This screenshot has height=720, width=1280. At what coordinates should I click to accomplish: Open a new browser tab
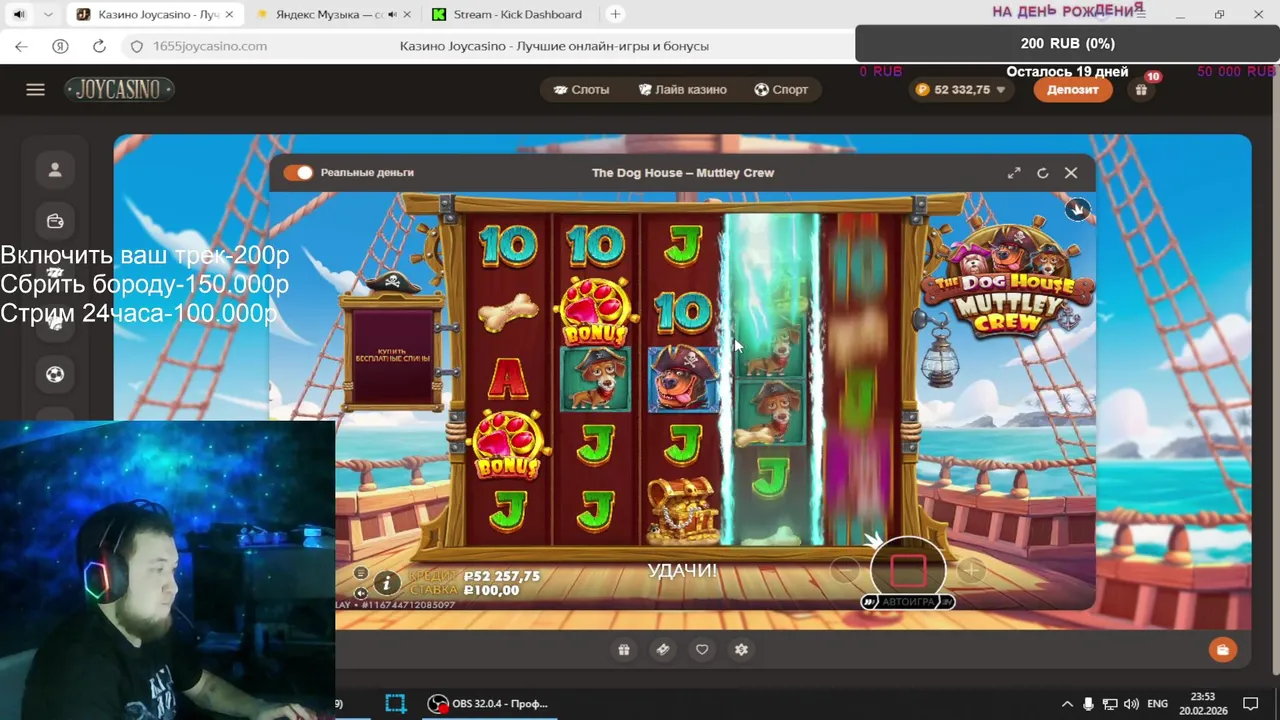(x=615, y=14)
